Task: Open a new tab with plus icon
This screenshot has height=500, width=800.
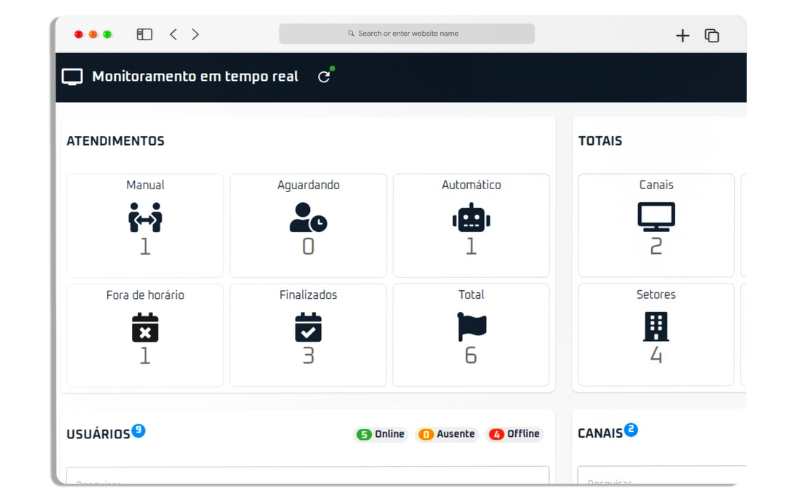Action: pos(682,35)
